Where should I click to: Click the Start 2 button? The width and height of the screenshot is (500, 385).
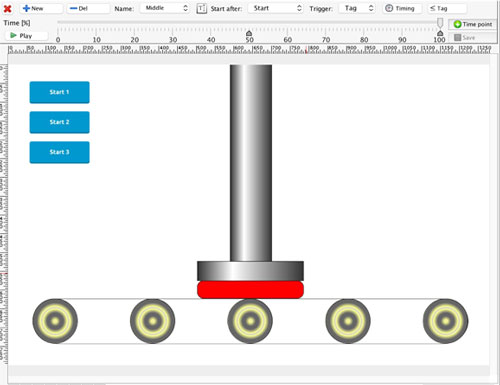[59, 122]
